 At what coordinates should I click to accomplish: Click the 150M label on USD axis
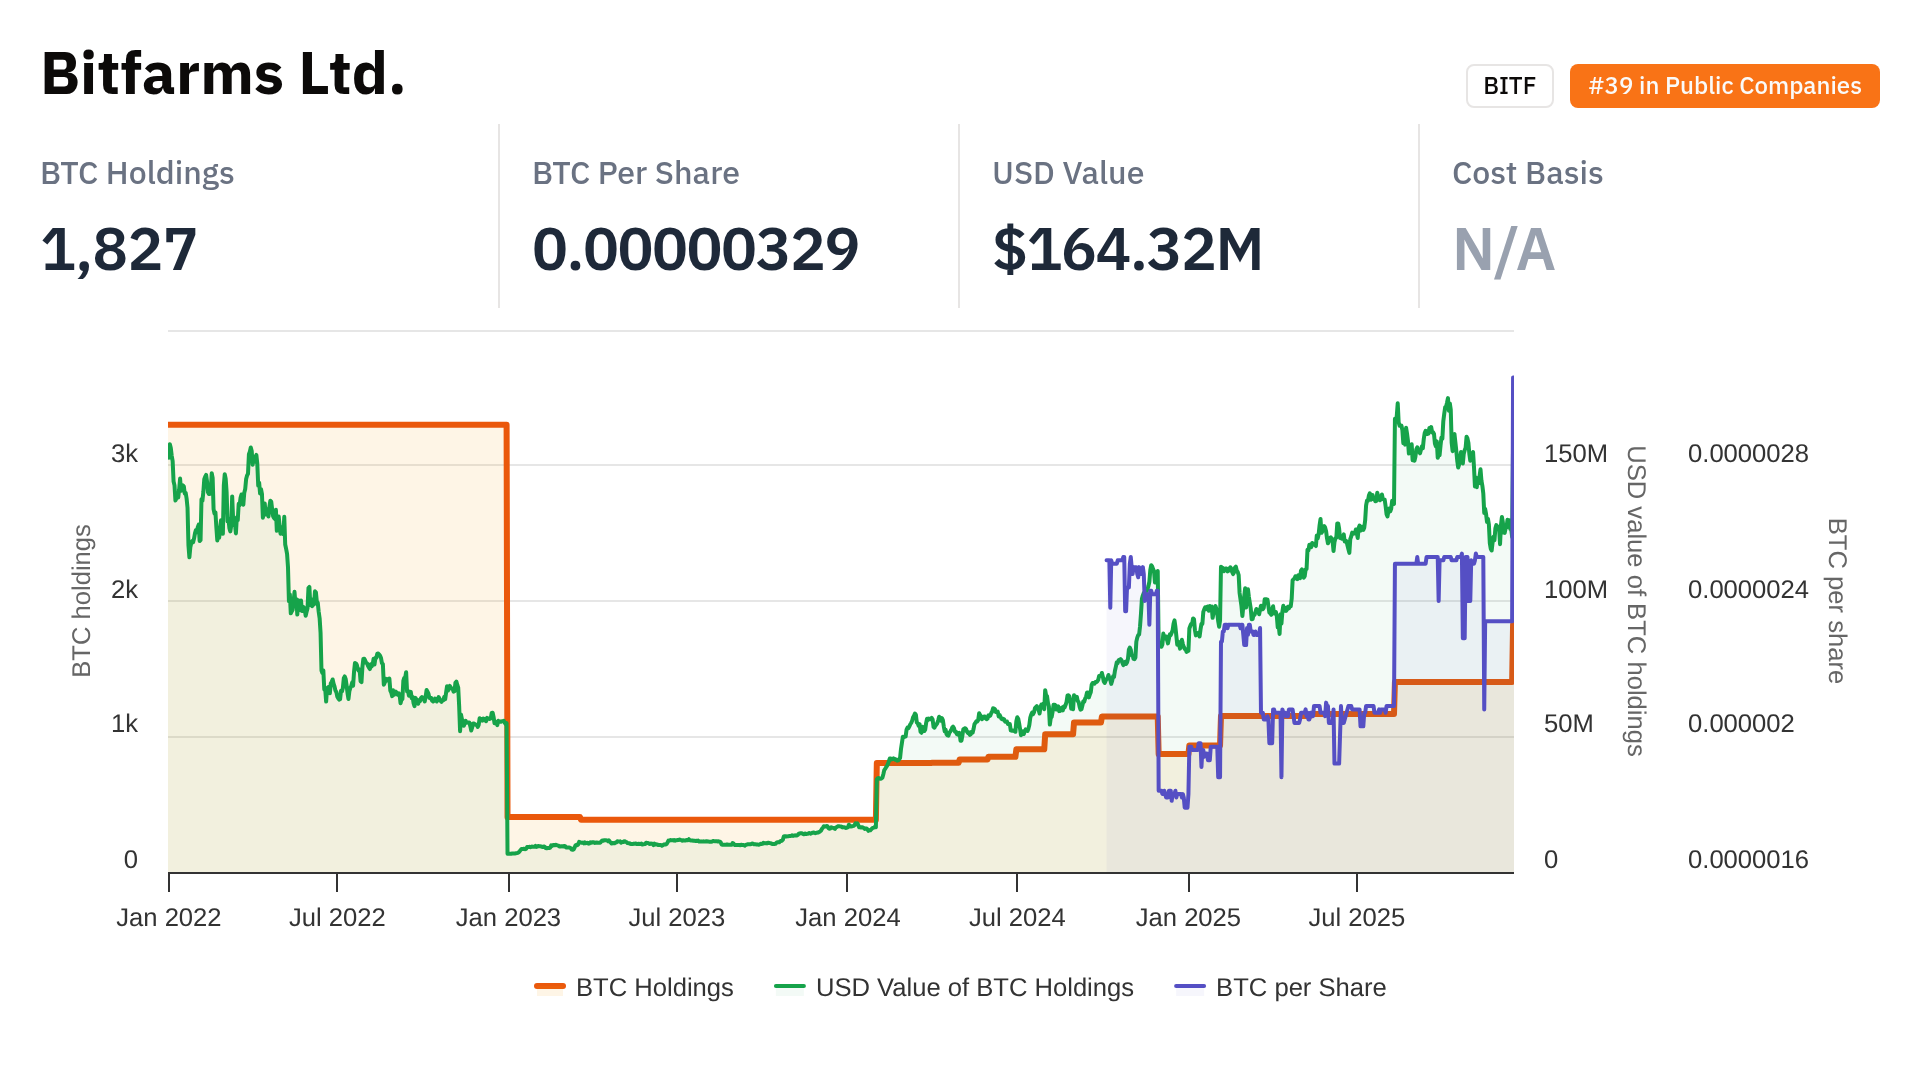click(1575, 454)
